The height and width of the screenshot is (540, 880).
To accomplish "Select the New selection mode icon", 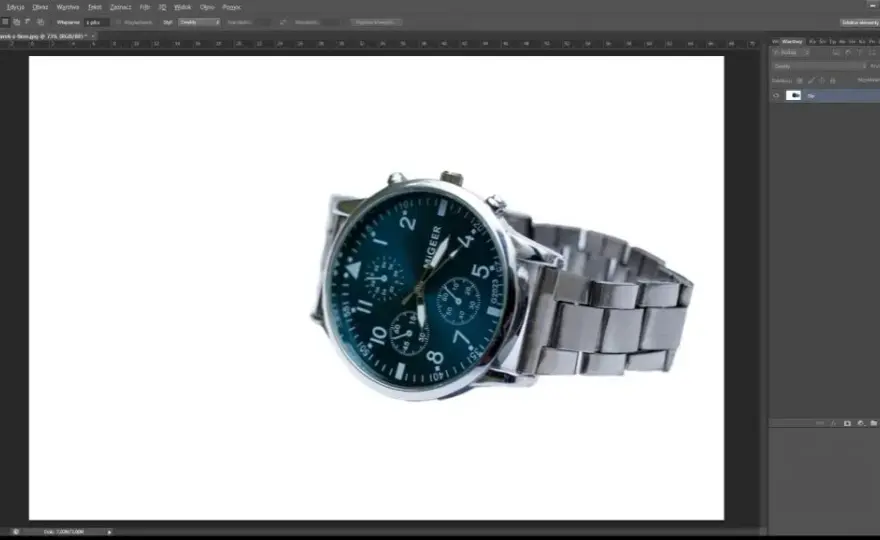I will (x=5, y=22).
